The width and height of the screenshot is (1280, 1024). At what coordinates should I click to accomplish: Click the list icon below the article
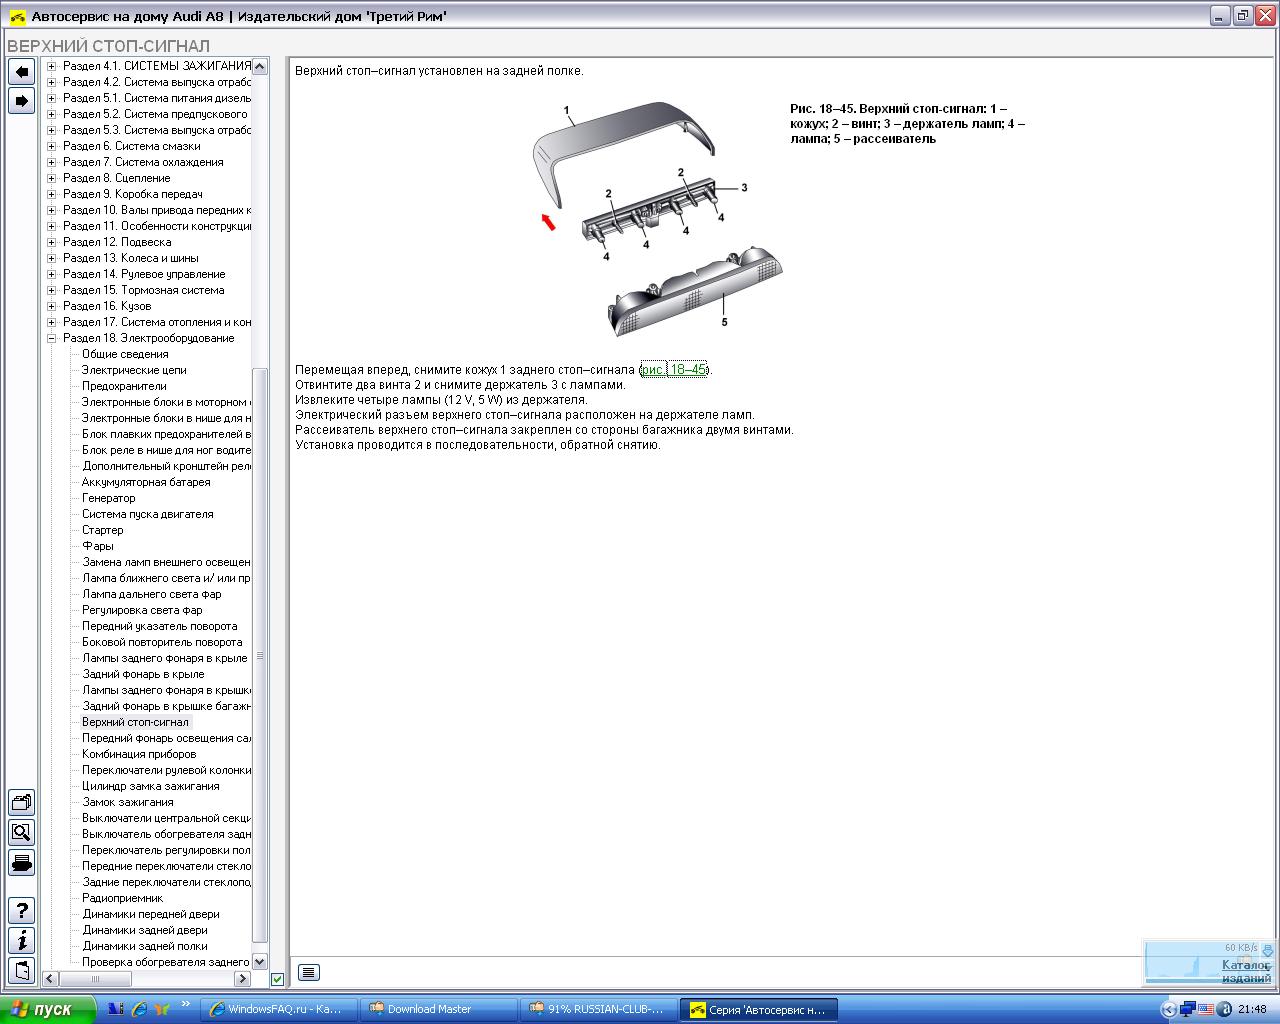tap(308, 972)
